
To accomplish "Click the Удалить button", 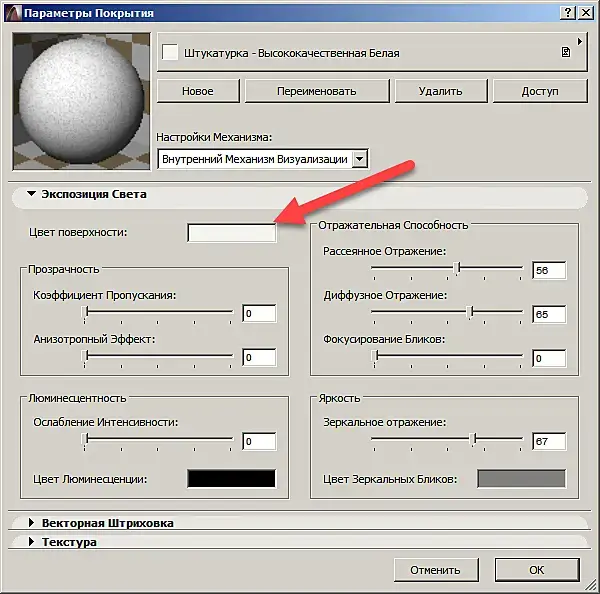I will coord(441,91).
